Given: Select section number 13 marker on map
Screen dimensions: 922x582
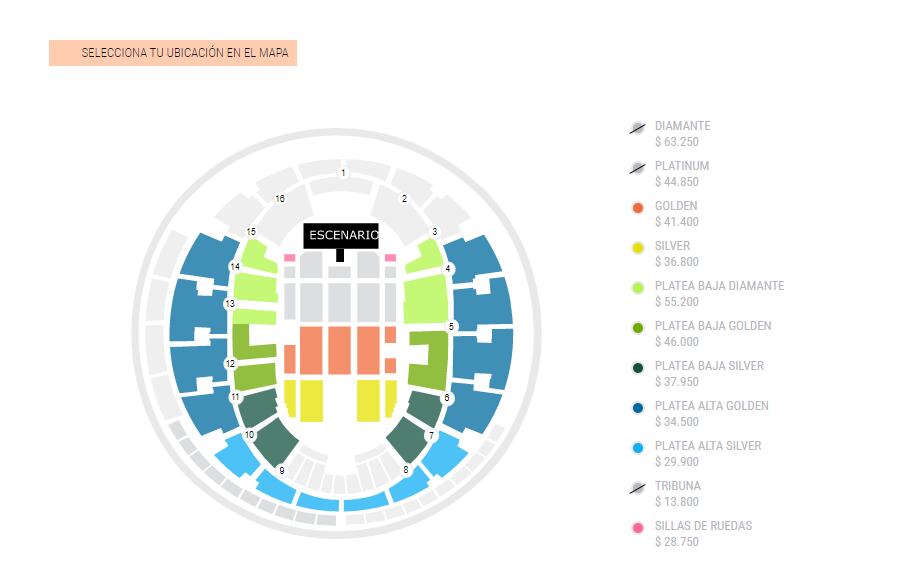Looking at the screenshot, I should coord(230,303).
